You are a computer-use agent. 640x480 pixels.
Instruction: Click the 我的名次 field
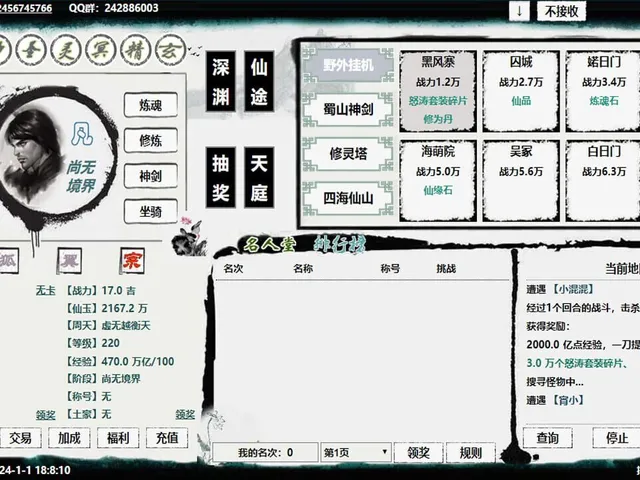point(265,452)
